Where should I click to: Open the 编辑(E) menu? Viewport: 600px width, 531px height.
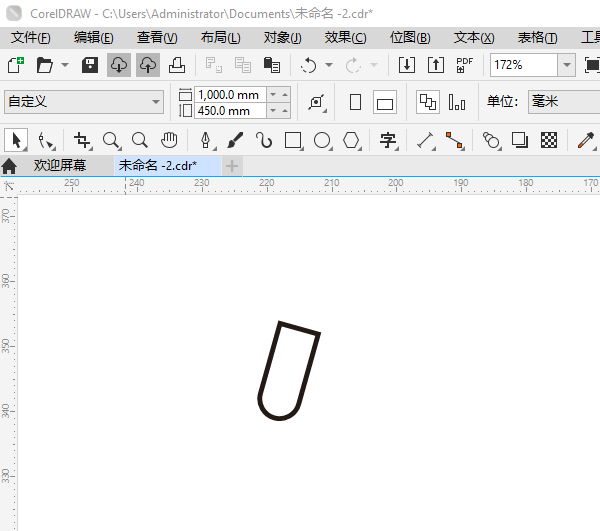pos(94,38)
